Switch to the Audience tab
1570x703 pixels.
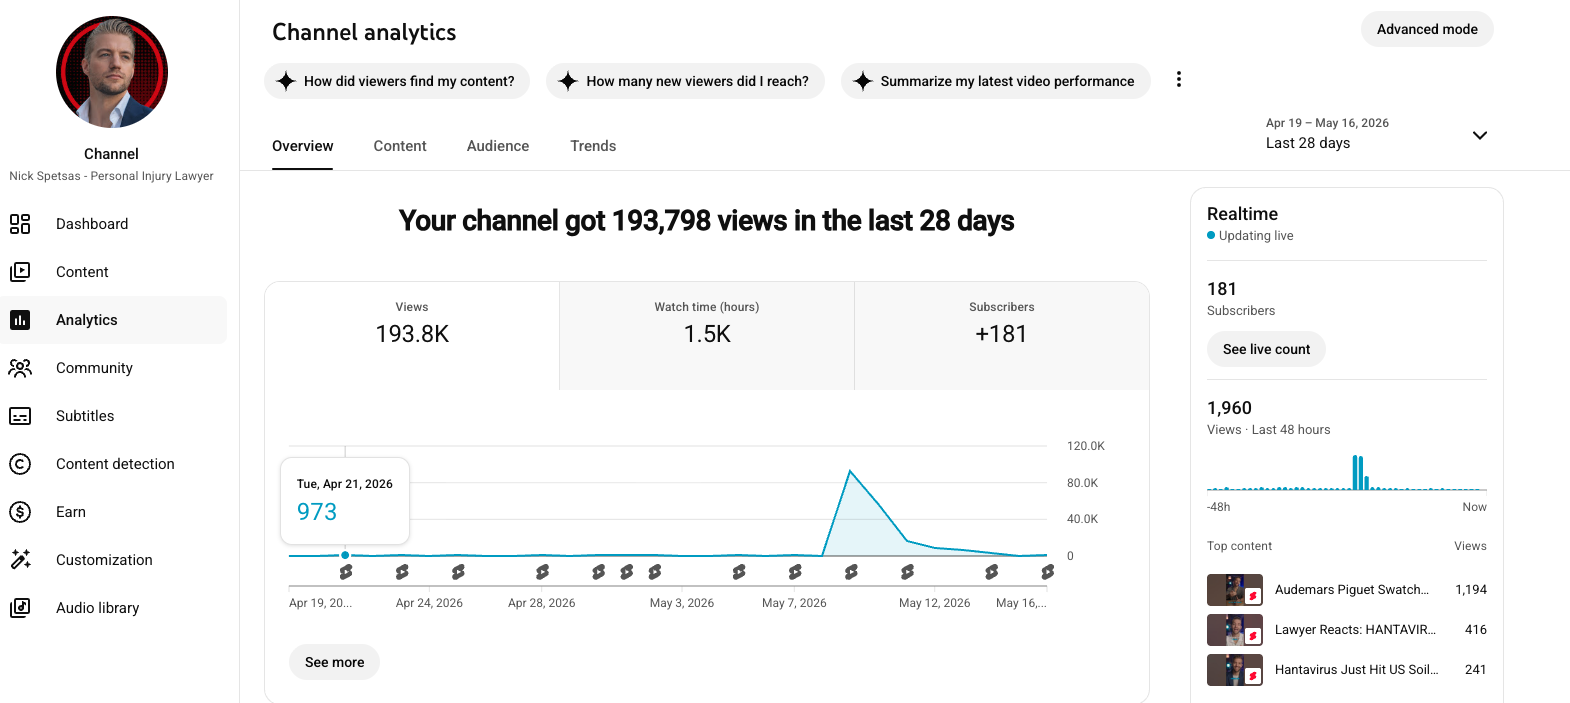(x=498, y=146)
